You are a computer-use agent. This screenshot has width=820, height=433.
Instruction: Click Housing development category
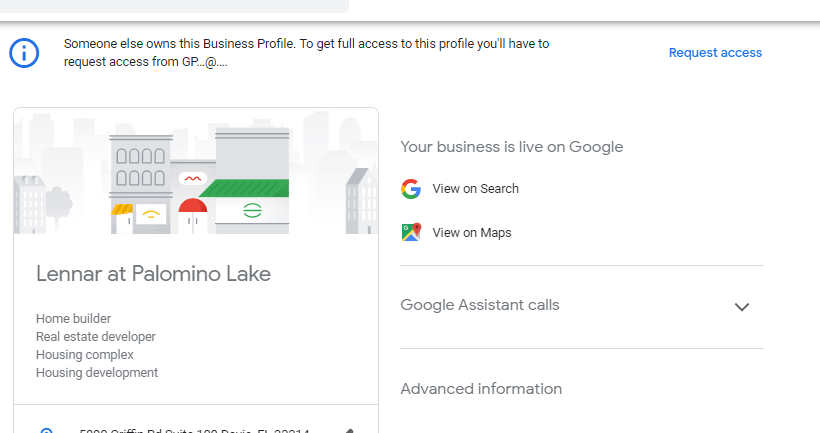point(97,373)
